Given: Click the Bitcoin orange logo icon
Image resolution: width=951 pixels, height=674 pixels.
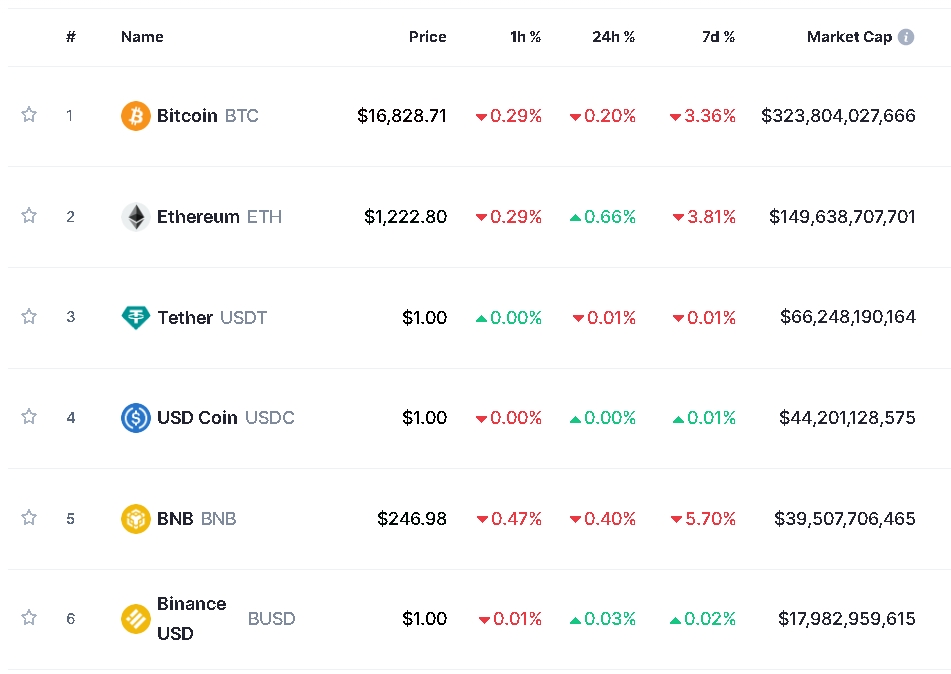Looking at the screenshot, I should click(136, 115).
